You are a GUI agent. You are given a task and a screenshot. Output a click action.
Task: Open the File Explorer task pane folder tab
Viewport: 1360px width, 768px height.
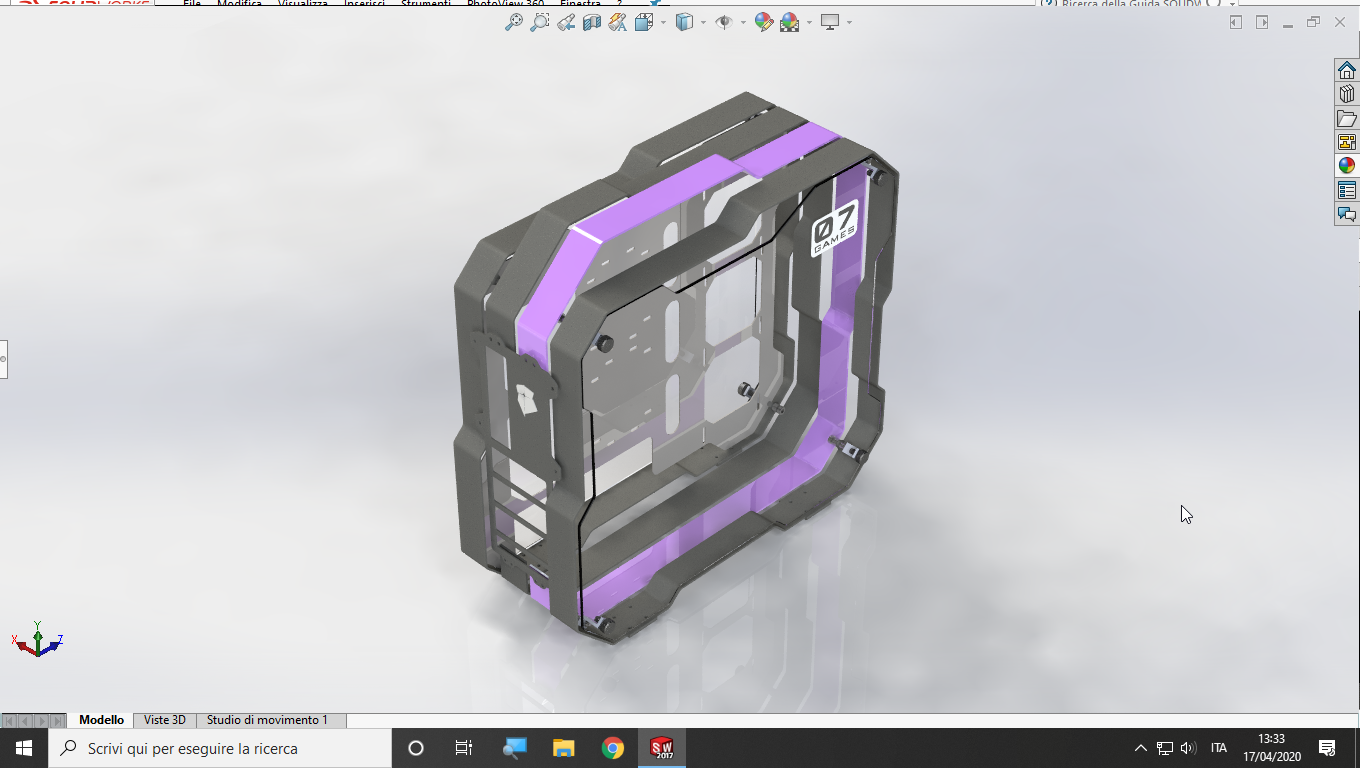(x=1347, y=118)
